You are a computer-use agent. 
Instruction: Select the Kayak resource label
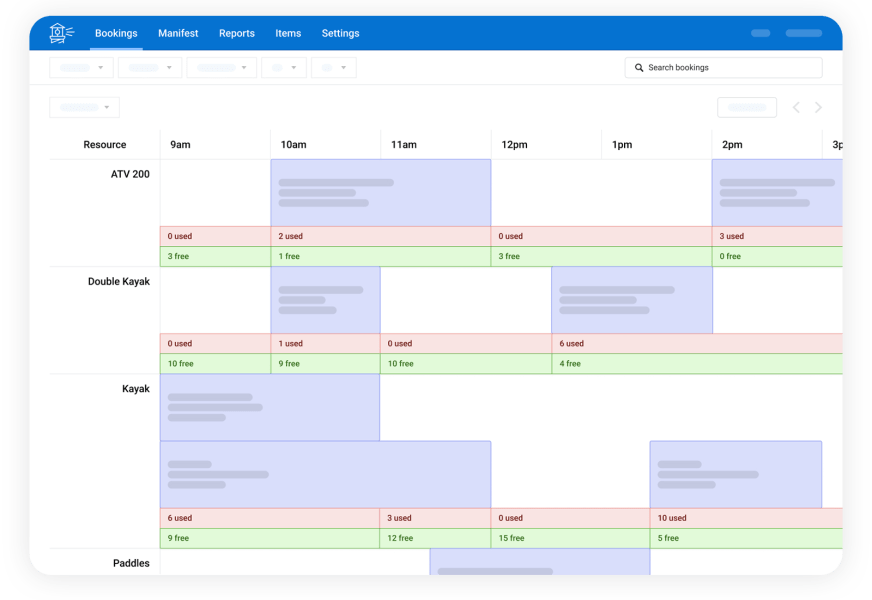[x=136, y=389]
